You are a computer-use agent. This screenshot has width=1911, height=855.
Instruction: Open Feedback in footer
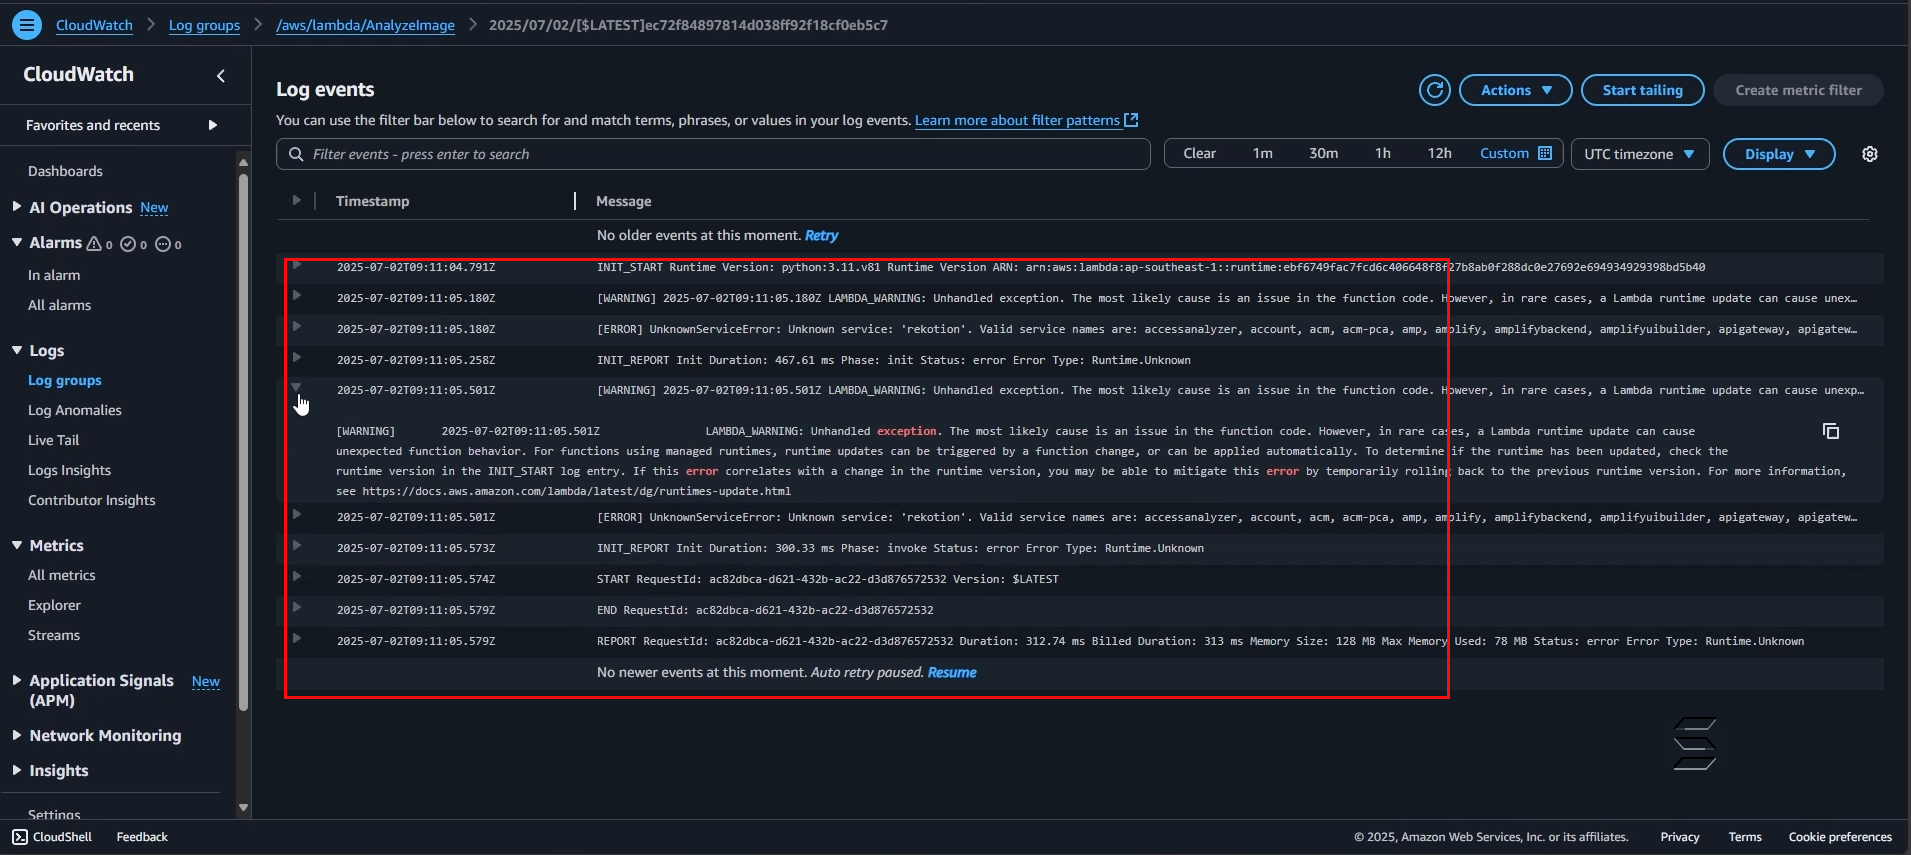(x=142, y=837)
